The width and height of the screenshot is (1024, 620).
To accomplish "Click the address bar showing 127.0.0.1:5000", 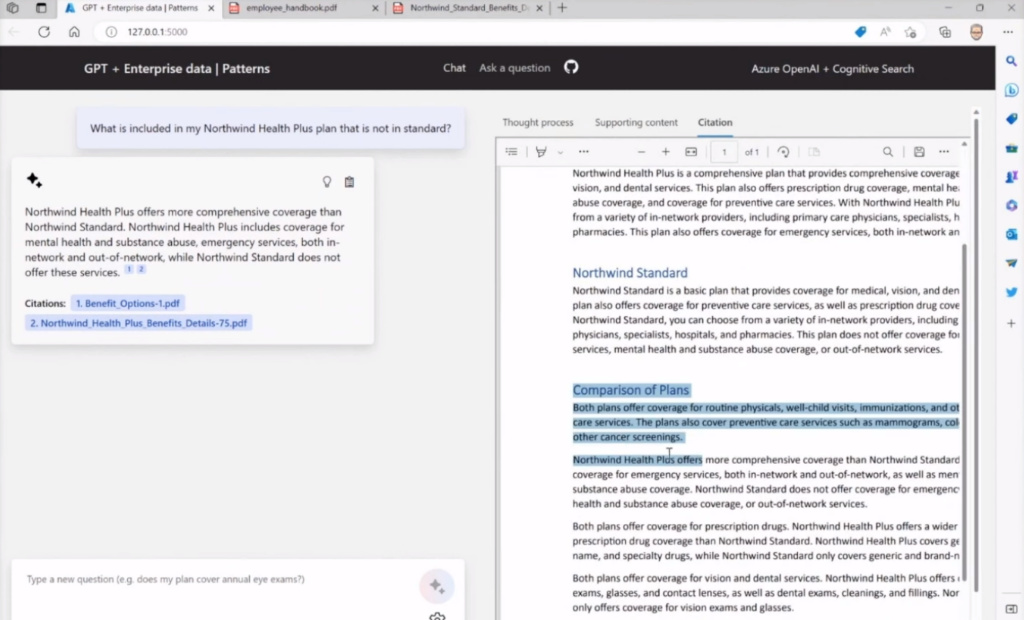I will click(157, 31).
